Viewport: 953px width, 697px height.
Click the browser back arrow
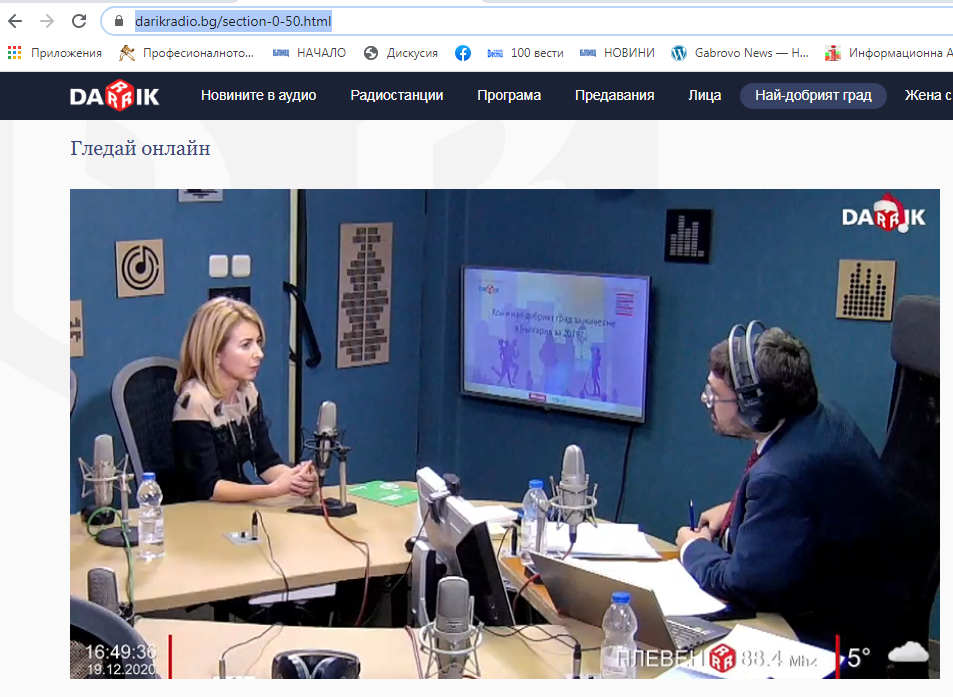(15, 21)
